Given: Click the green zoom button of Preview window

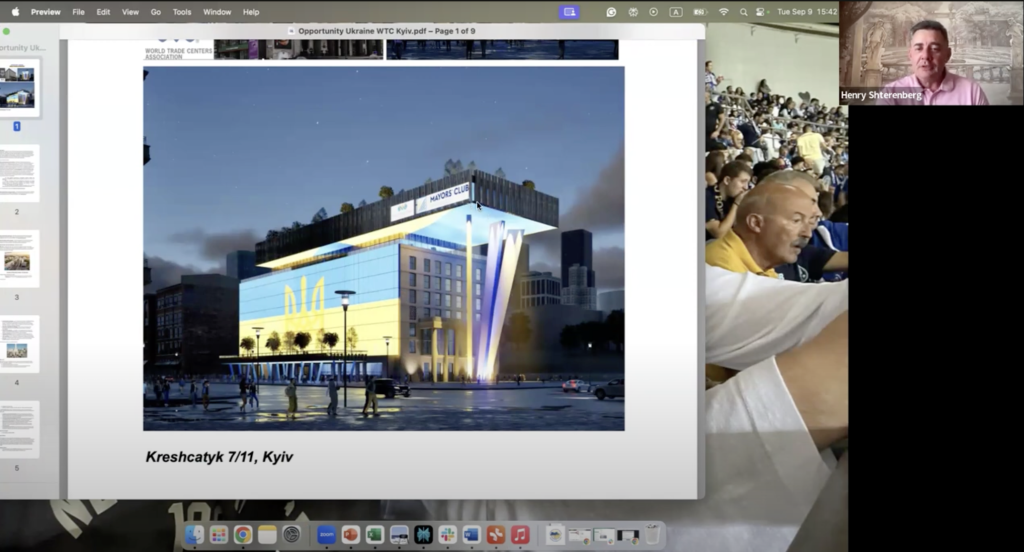Looking at the screenshot, I should coord(7,31).
